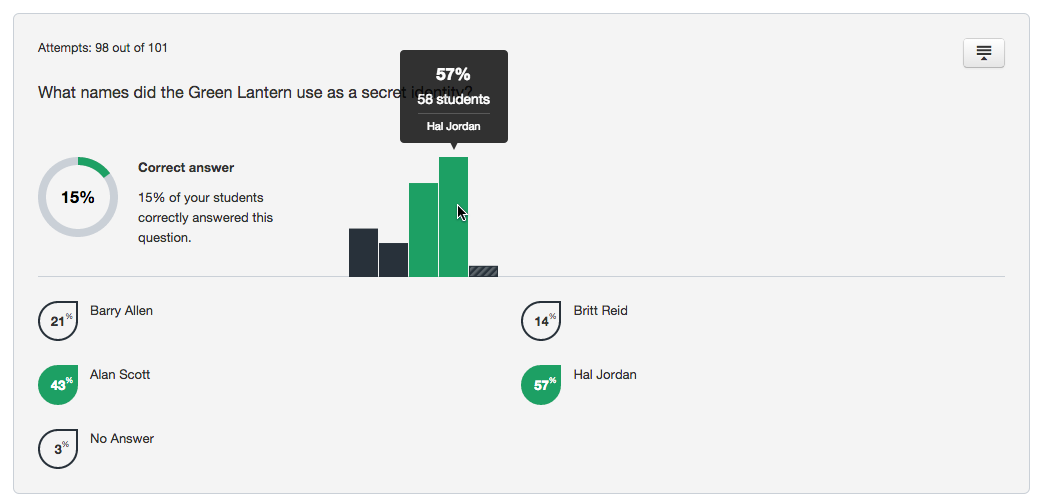Click the 15% correct answer donut chart
1042x504 pixels.
pos(78,197)
